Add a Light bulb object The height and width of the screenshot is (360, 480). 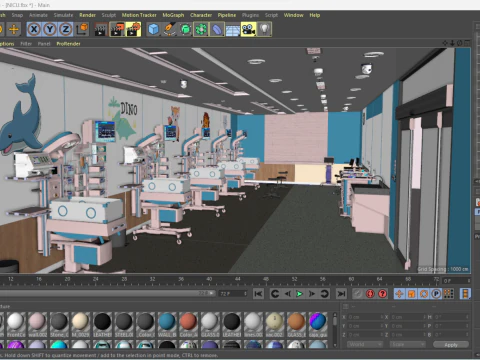pos(264,29)
